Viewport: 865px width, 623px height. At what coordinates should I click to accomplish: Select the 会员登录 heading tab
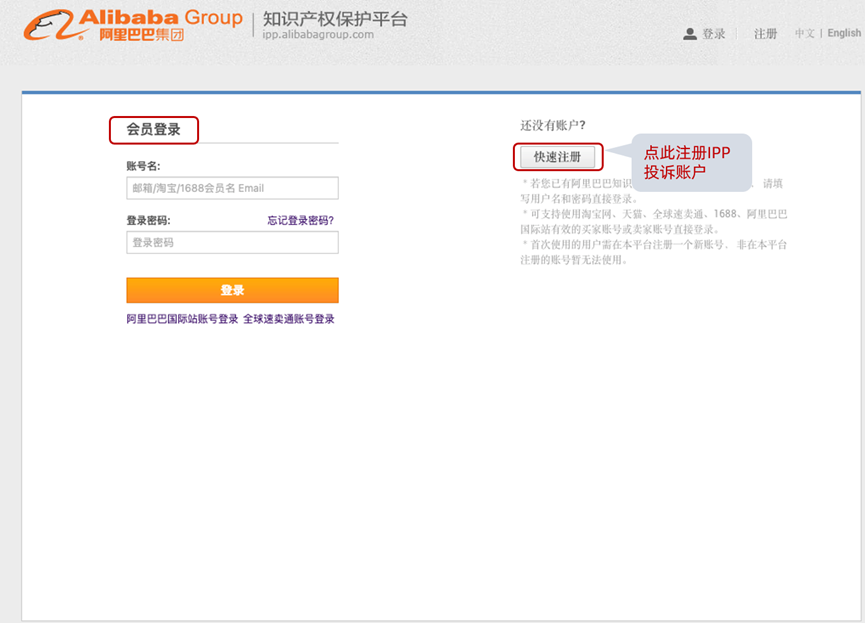pyautogui.click(x=153, y=130)
